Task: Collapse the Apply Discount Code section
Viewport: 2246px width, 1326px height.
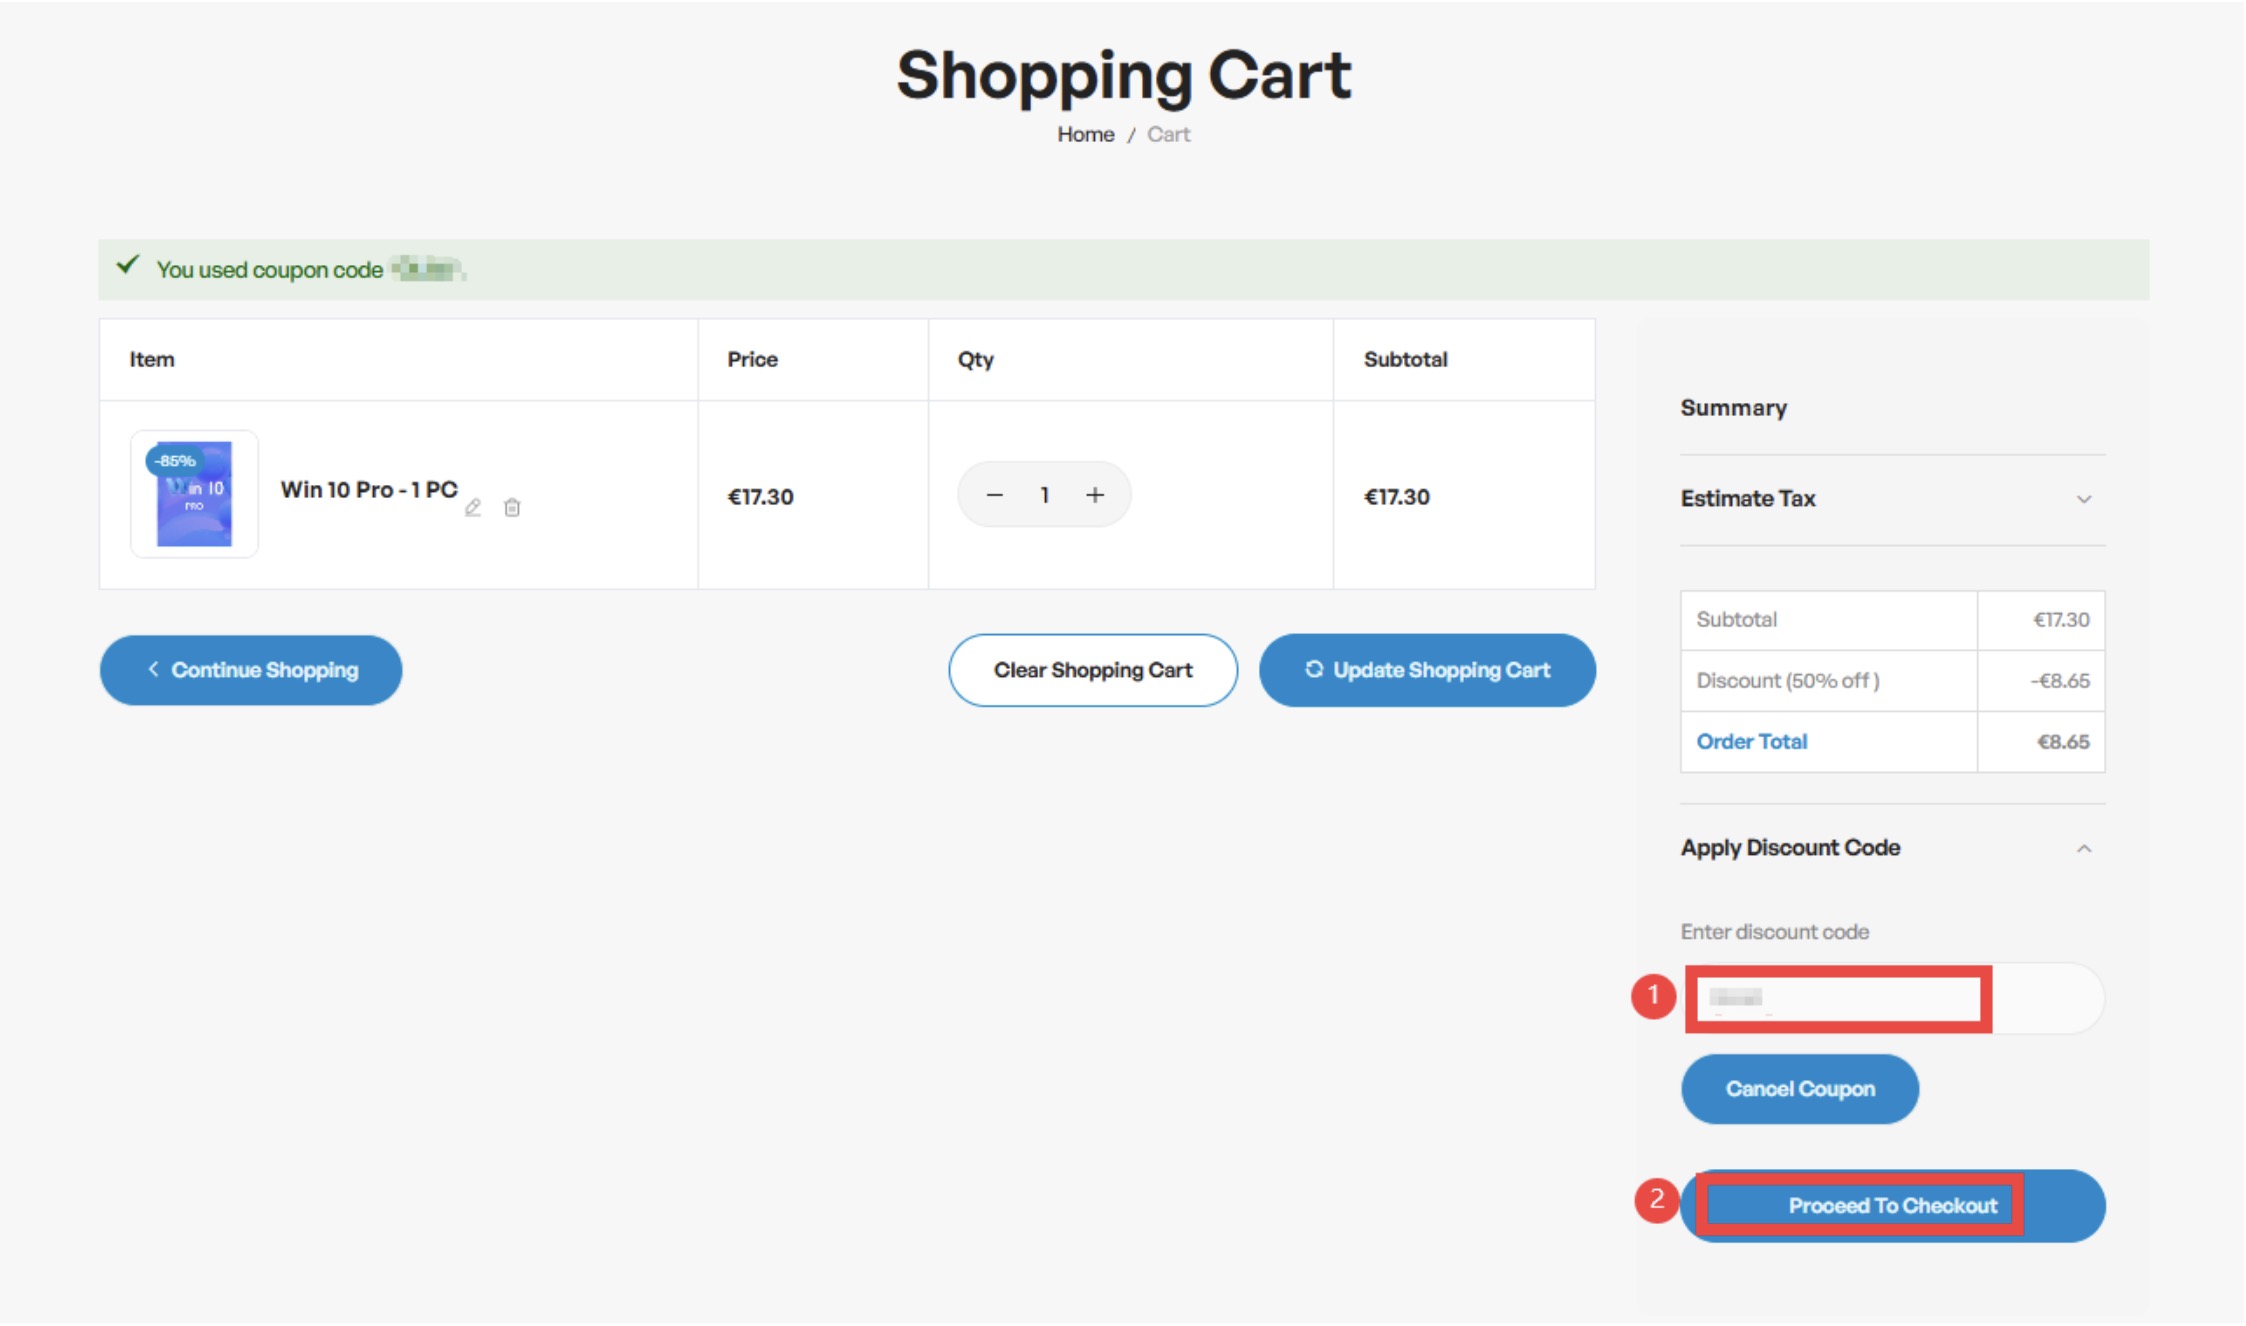Action: pyautogui.click(x=2084, y=849)
